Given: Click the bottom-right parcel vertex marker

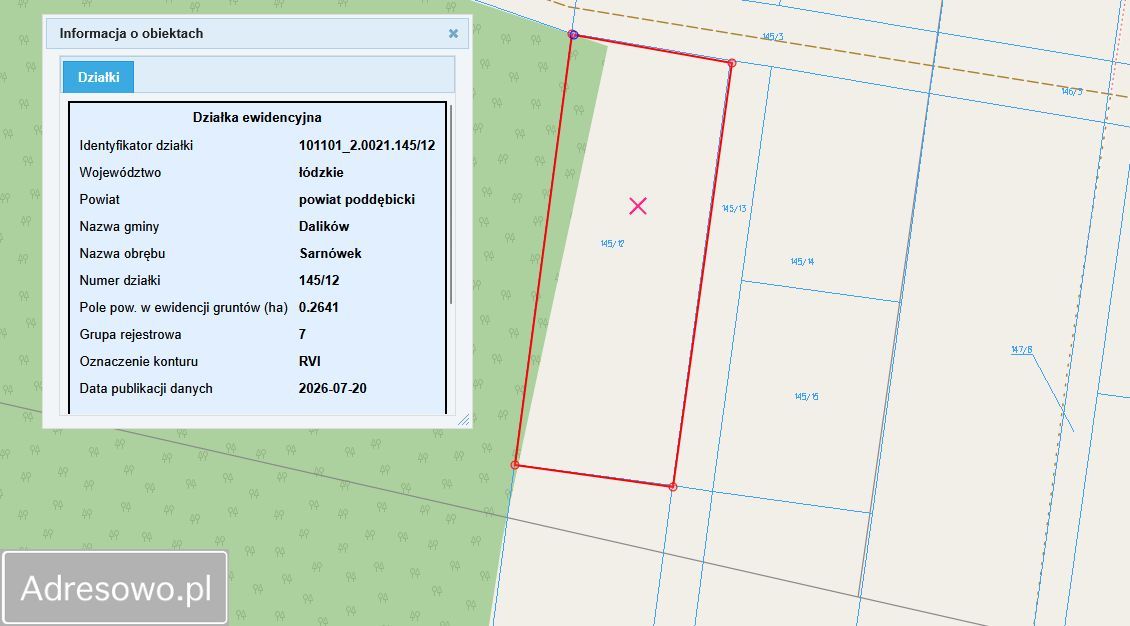Looking at the screenshot, I should [672, 487].
